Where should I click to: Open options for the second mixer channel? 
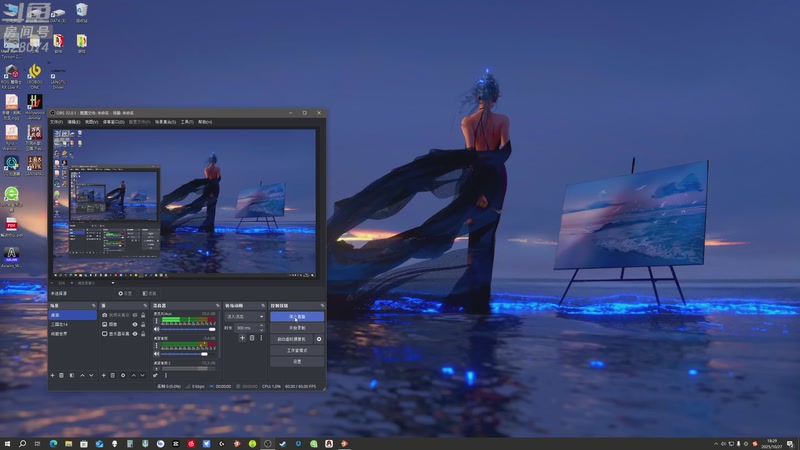click(x=157, y=345)
